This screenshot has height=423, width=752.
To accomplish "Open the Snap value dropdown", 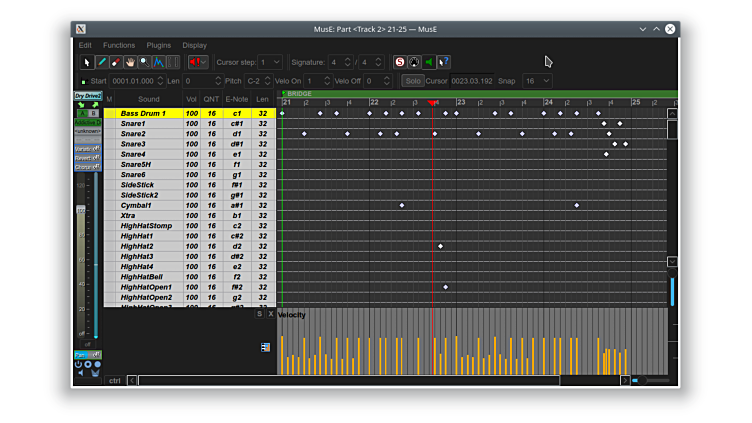I will pyautogui.click(x=537, y=81).
